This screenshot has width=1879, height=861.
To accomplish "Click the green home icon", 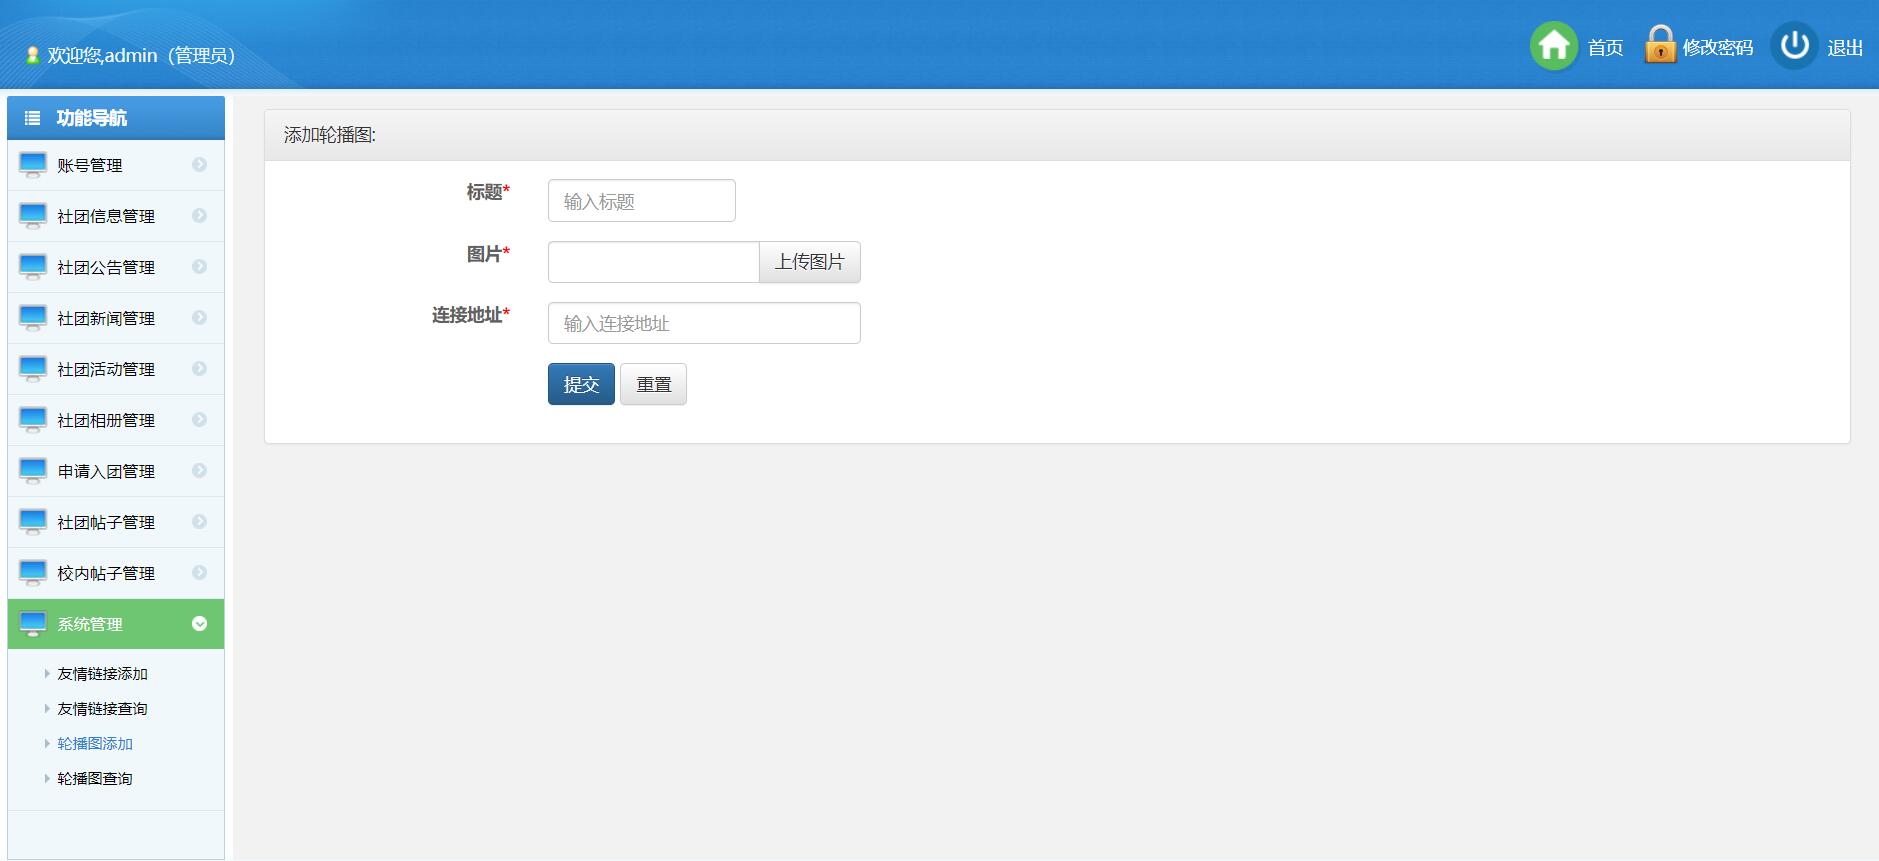I will (1553, 46).
